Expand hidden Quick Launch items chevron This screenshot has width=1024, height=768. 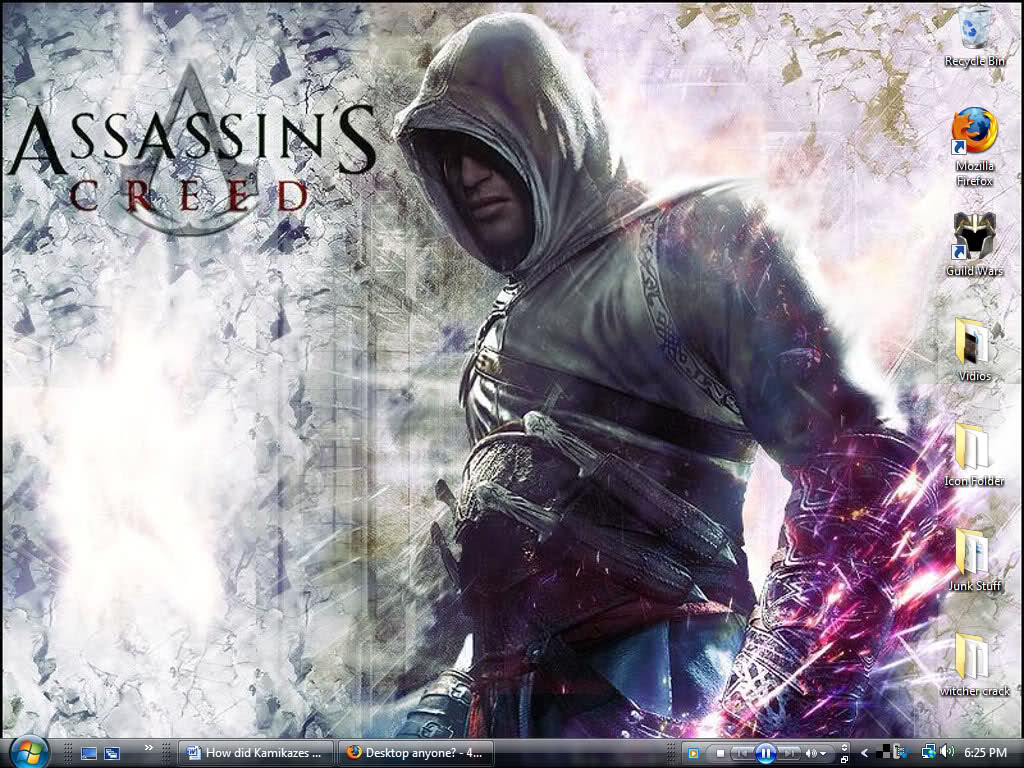(x=148, y=748)
